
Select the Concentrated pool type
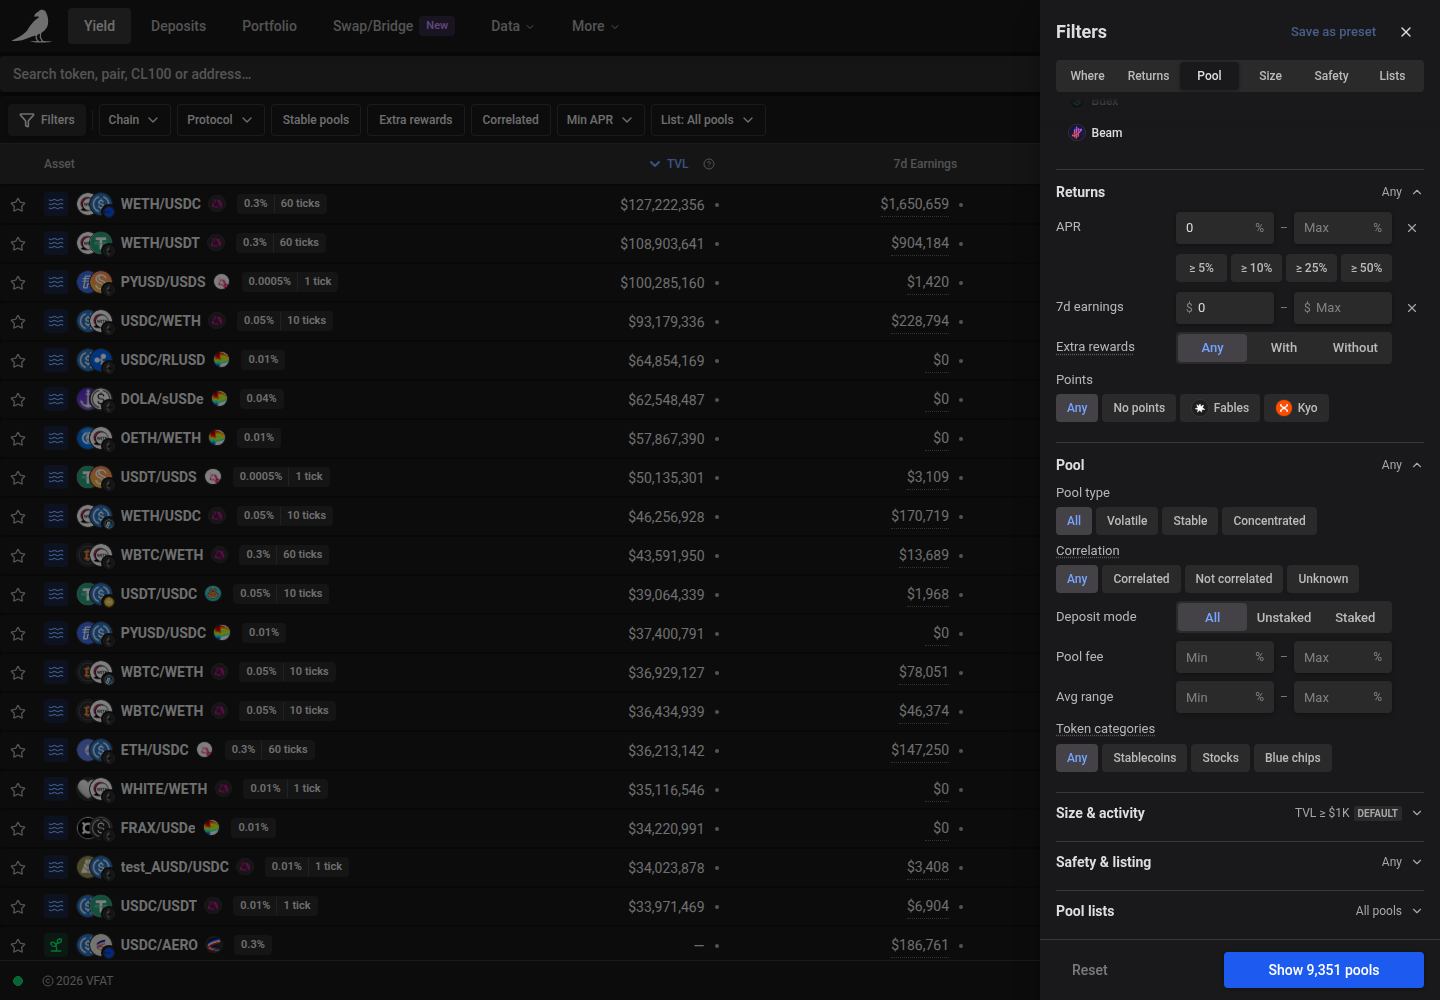point(1269,521)
